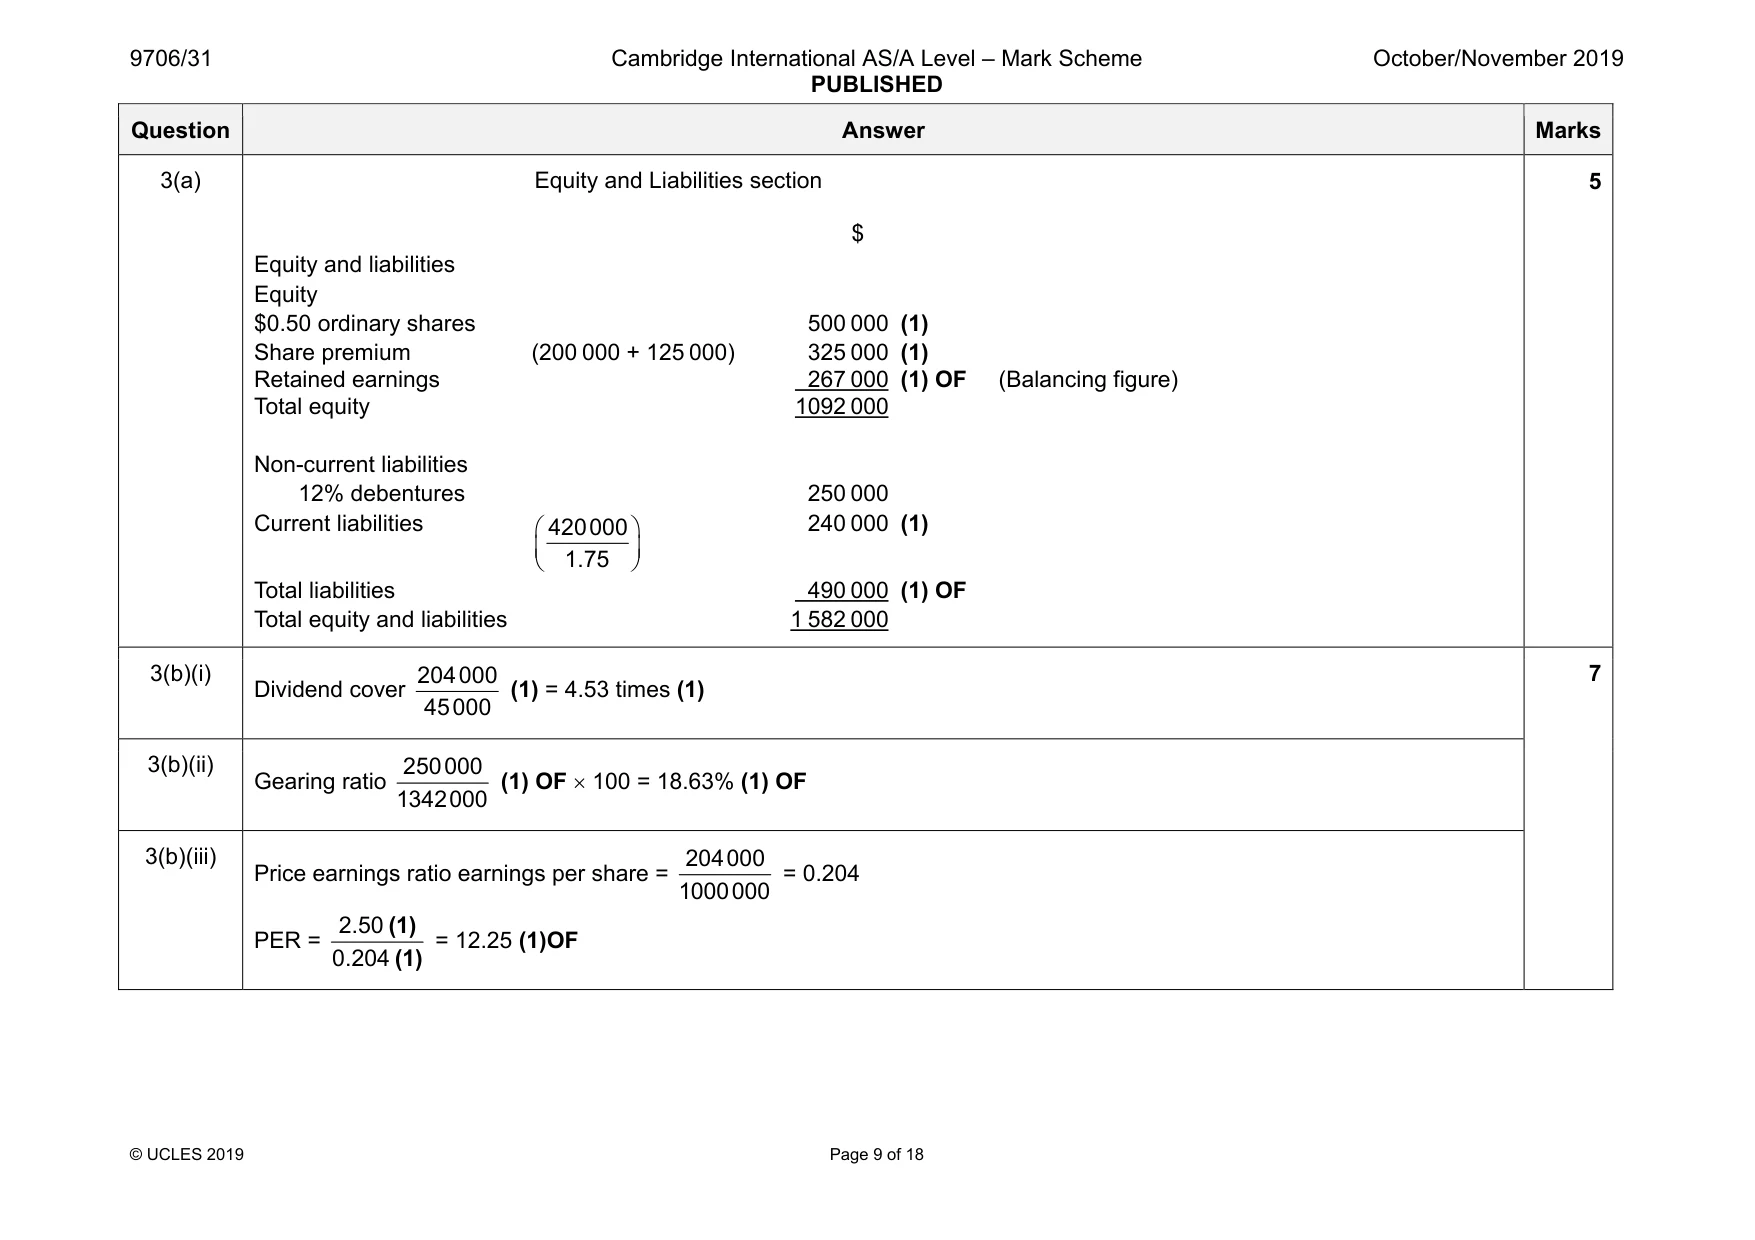Click the current liabilities value "240 000"
1755x1240 pixels.
[848, 524]
